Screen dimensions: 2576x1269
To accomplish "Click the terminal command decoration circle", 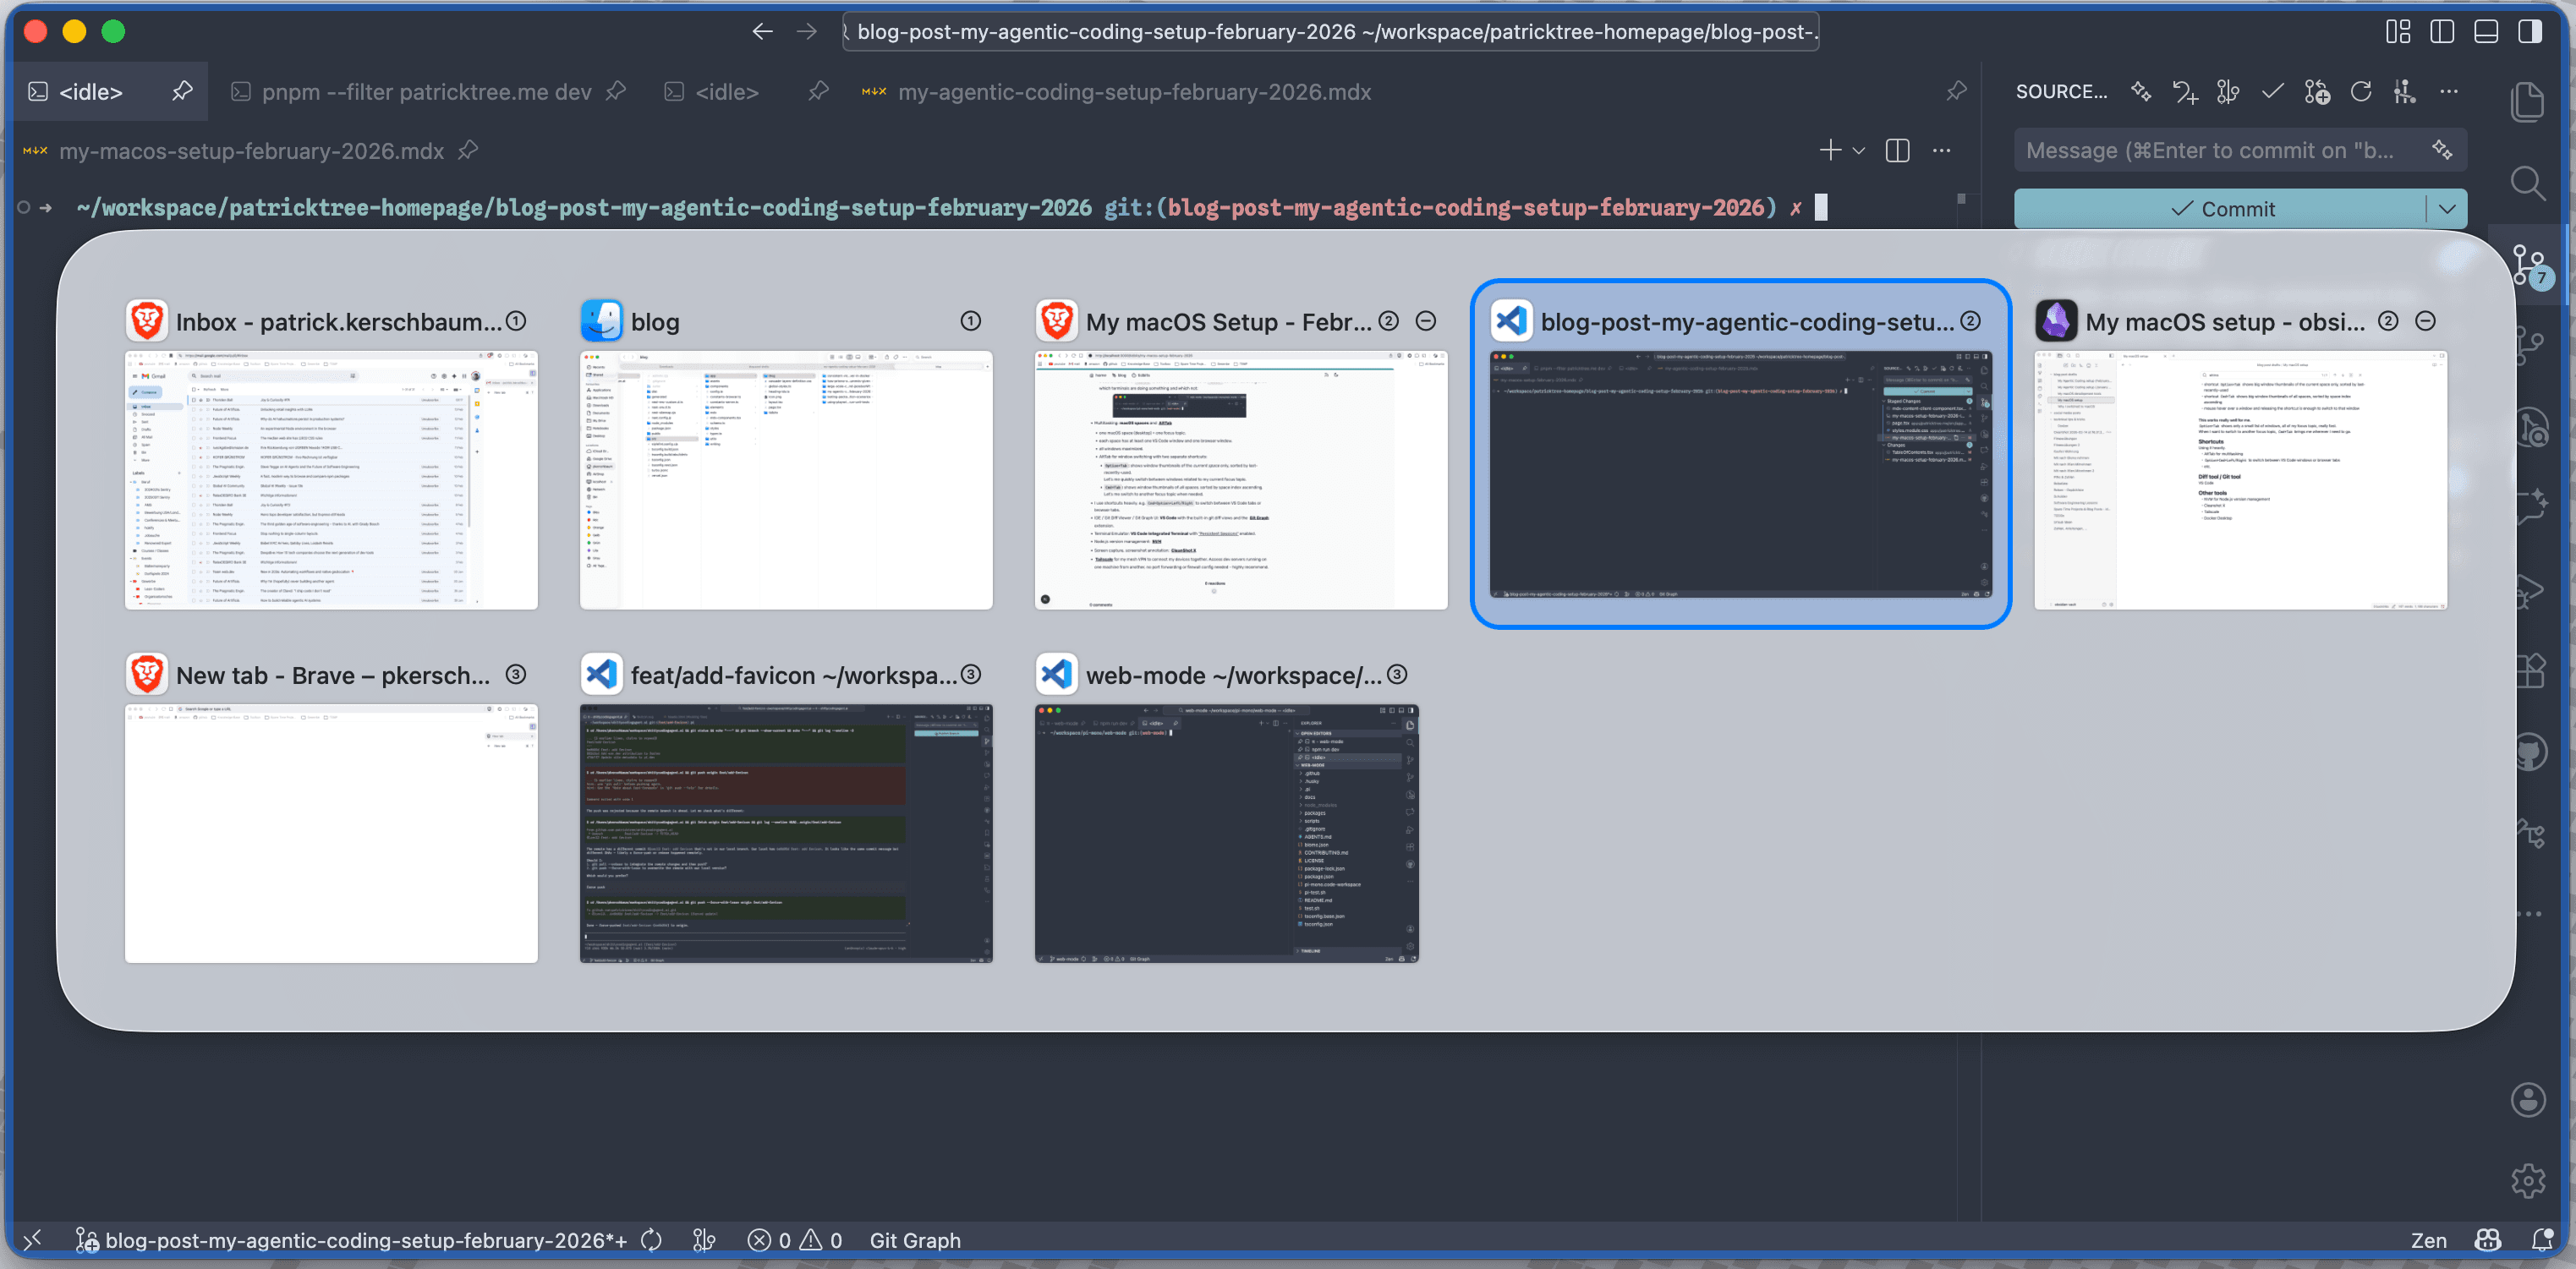I will coord(23,208).
